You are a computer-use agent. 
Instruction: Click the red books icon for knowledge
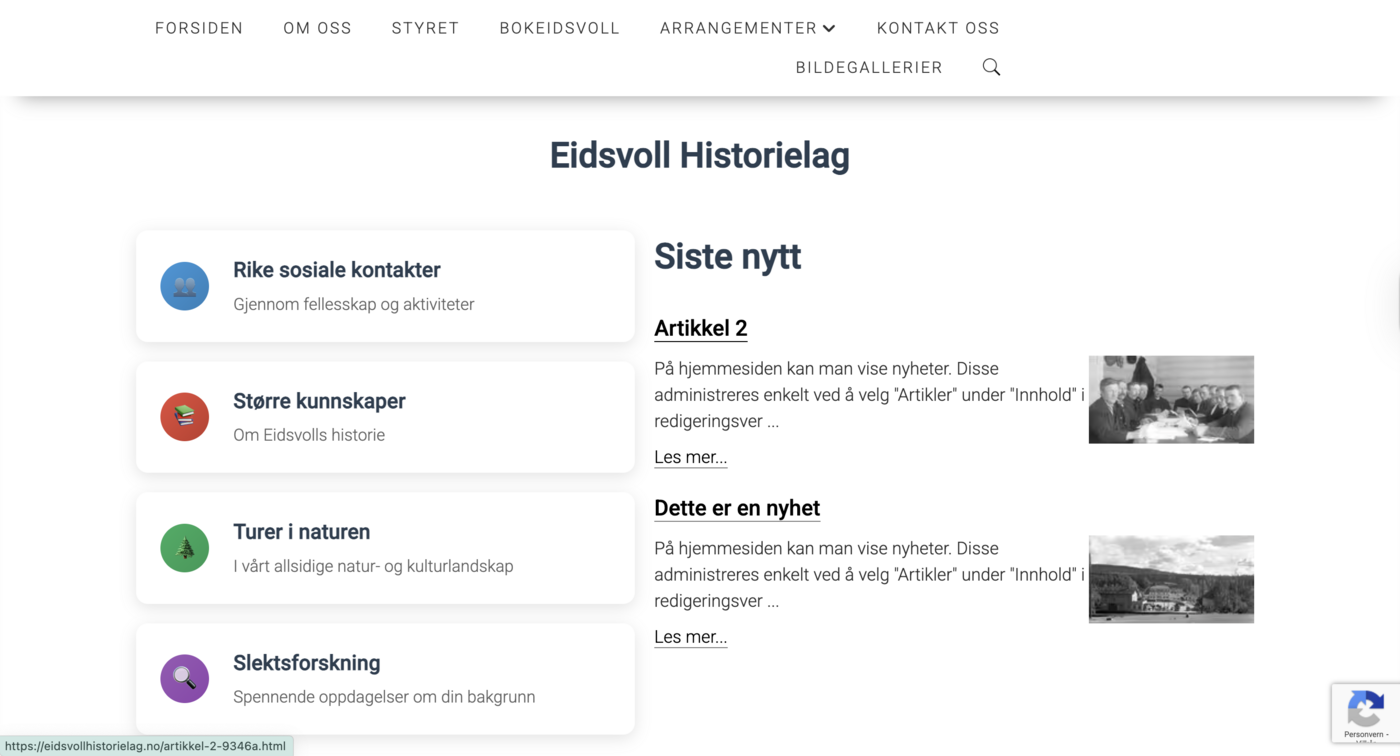click(185, 417)
